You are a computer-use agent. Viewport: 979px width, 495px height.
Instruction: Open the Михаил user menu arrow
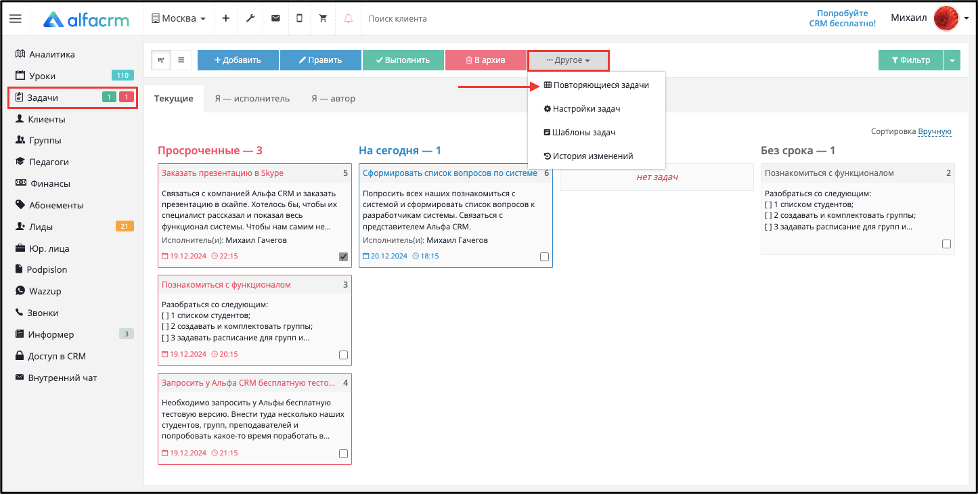(x=967, y=19)
